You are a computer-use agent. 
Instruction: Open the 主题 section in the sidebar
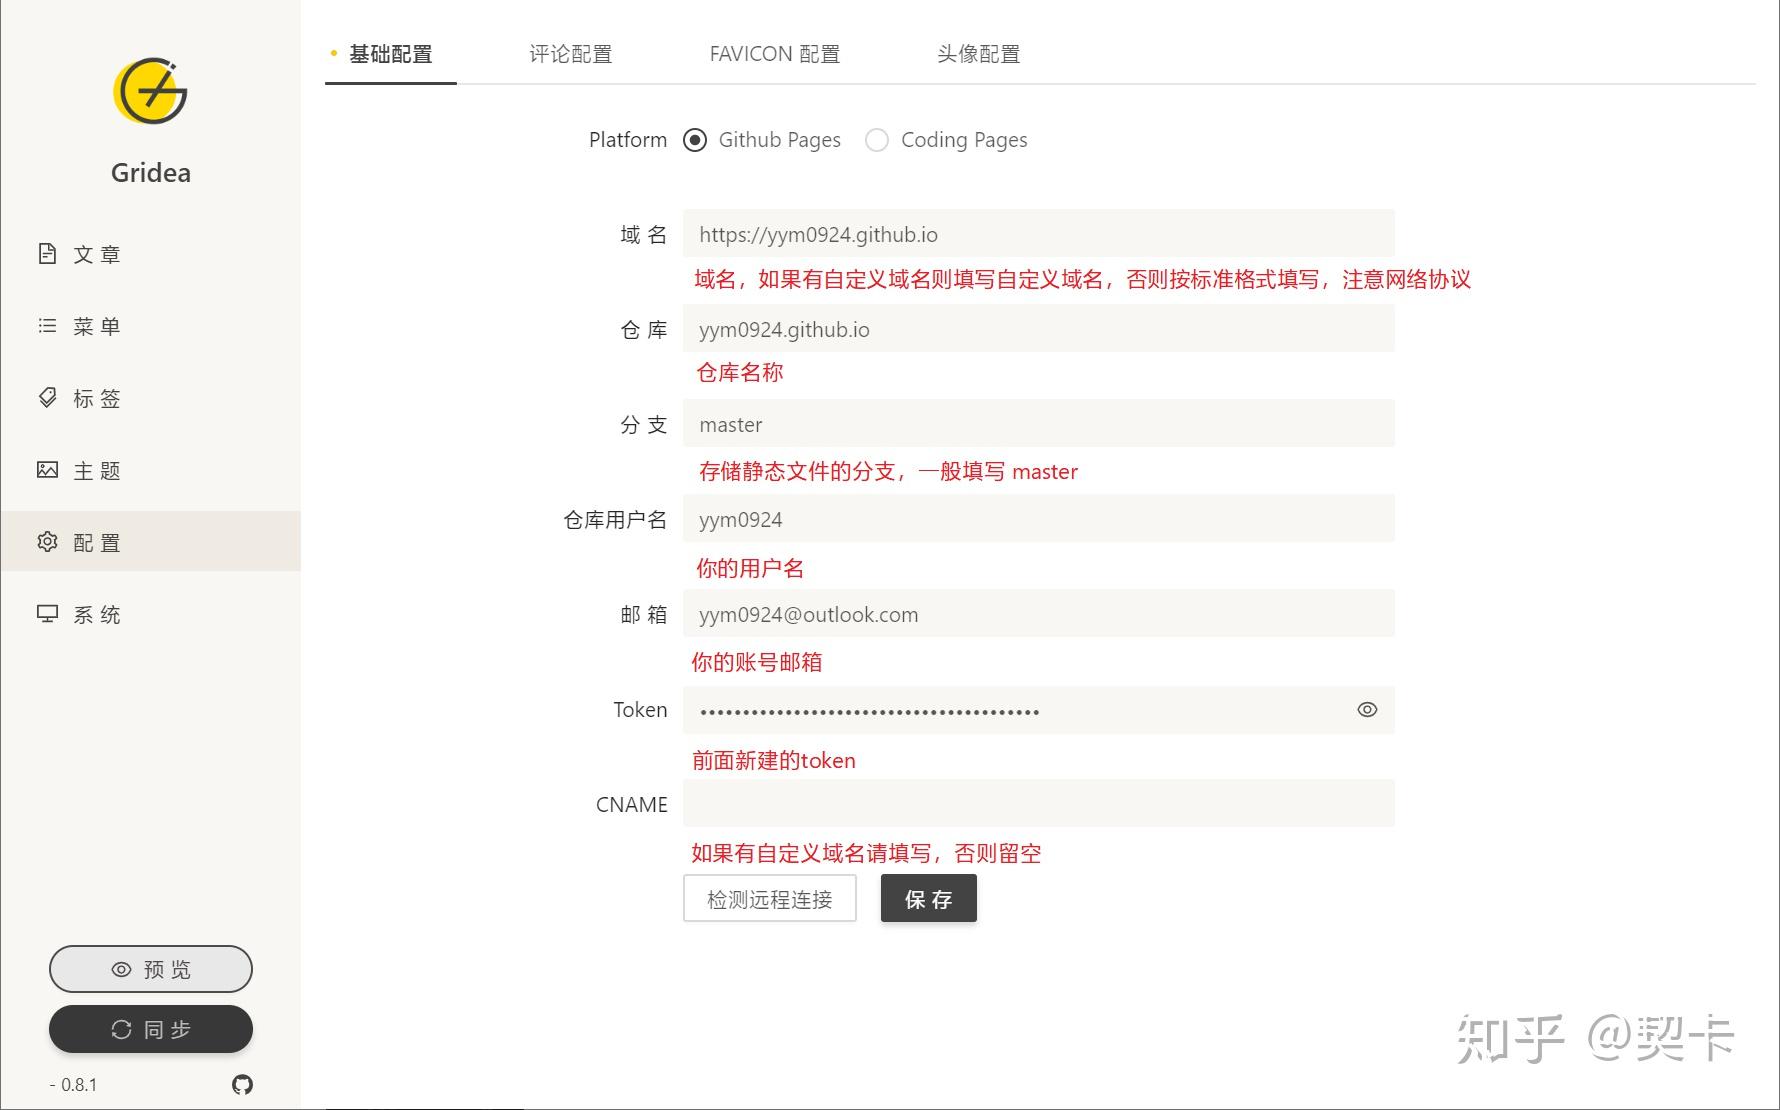tap(95, 470)
